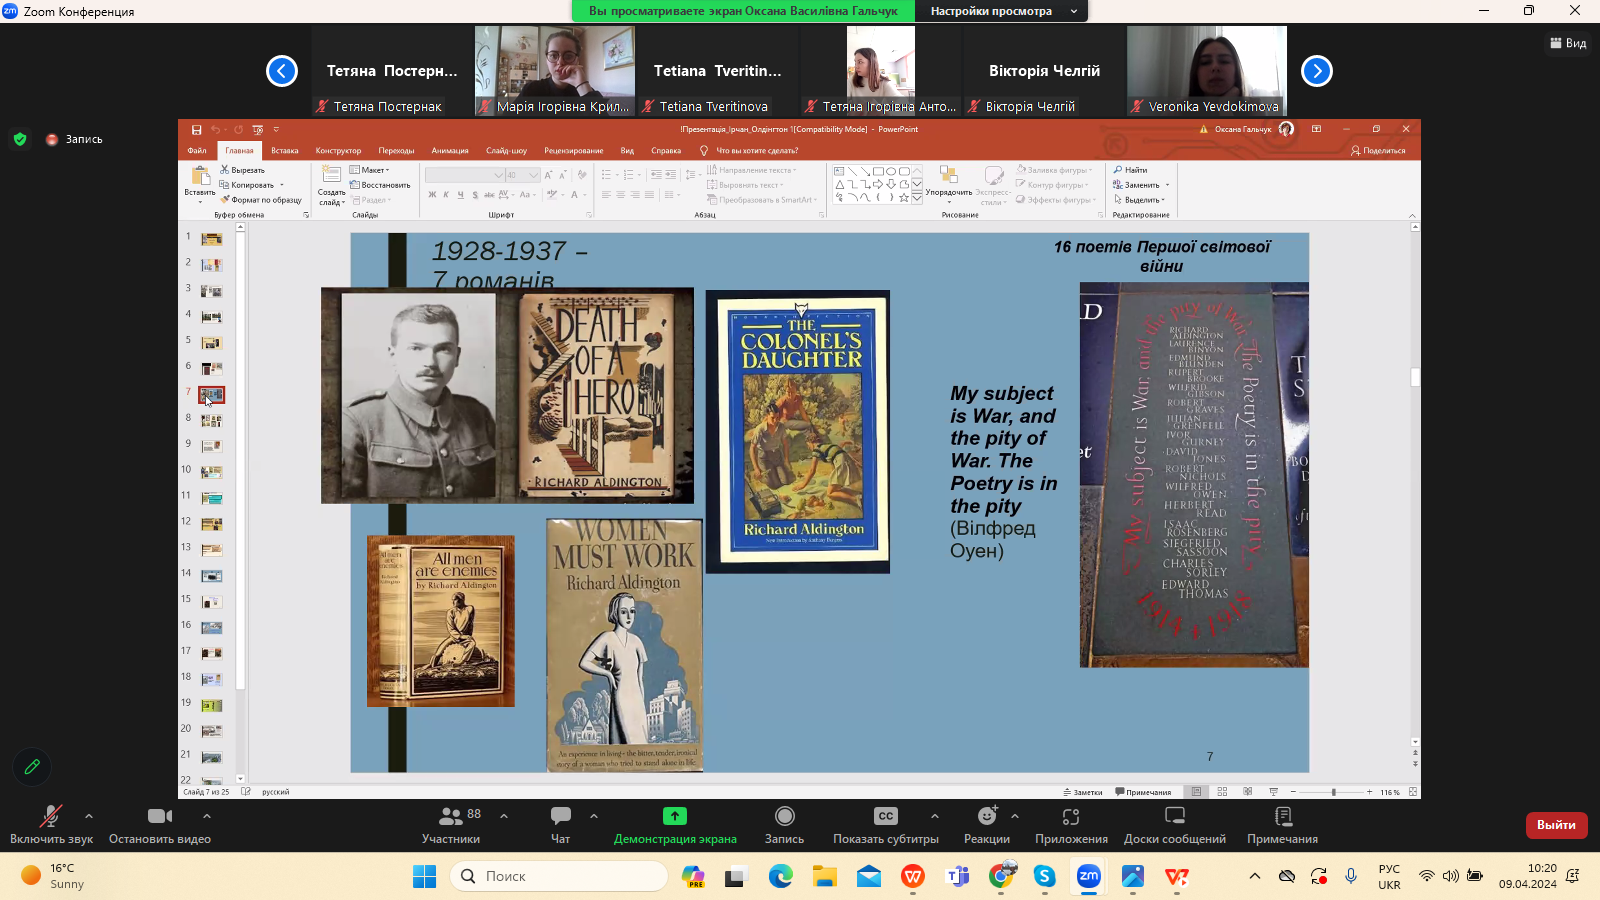The image size is (1600, 900).
Task: Click the green Share Screen icon
Action: pyautogui.click(x=675, y=817)
